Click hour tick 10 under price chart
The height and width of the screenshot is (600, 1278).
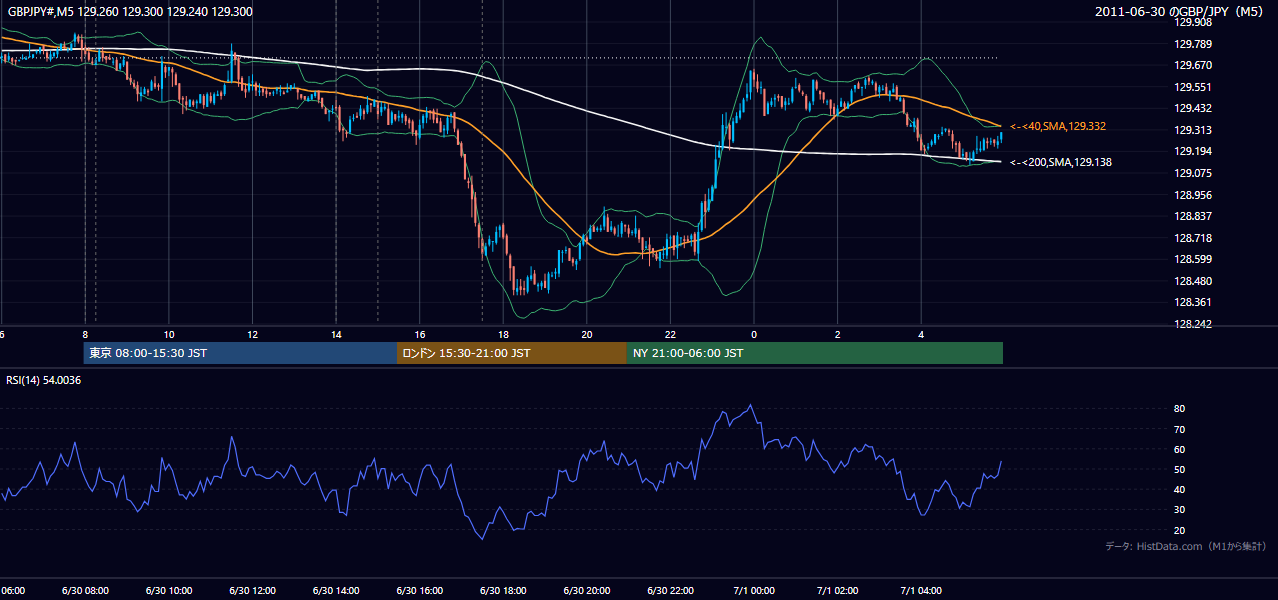pos(169,334)
